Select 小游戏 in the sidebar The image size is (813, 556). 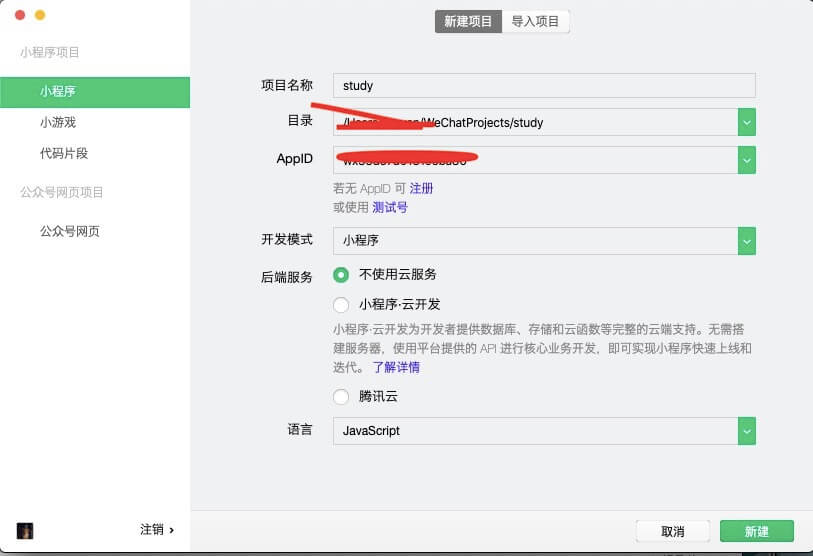pos(58,122)
